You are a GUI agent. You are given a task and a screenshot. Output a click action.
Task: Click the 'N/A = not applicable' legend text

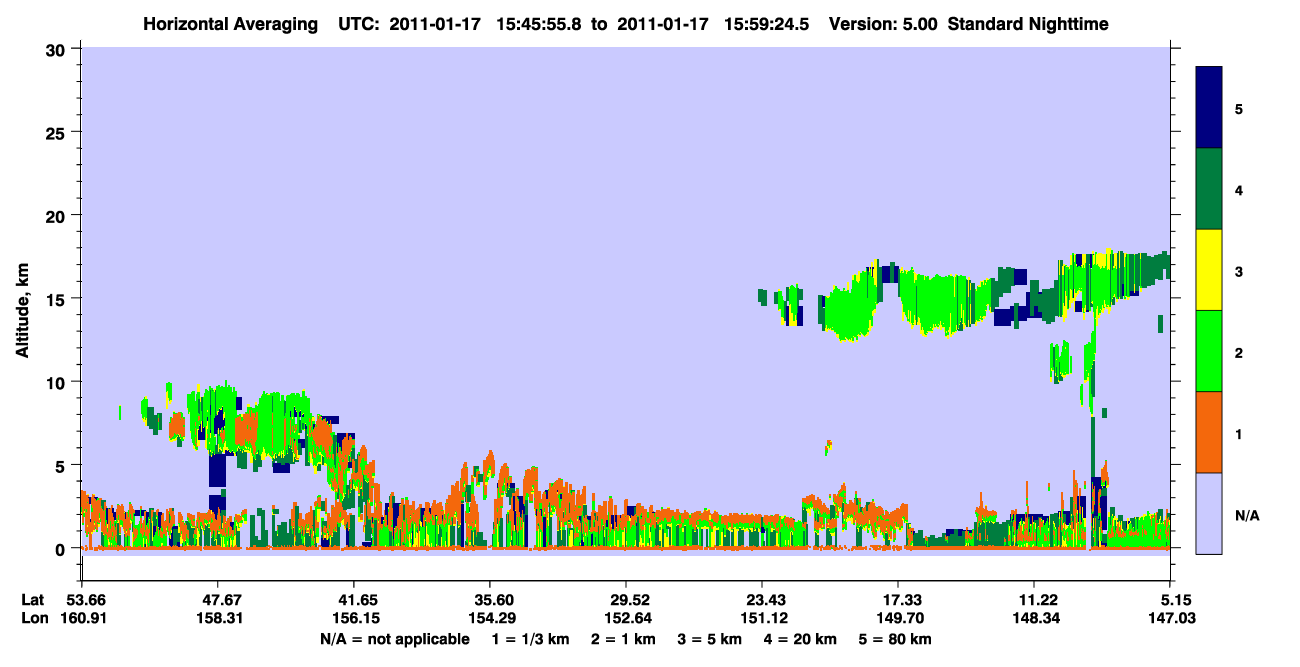pos(394,639)
